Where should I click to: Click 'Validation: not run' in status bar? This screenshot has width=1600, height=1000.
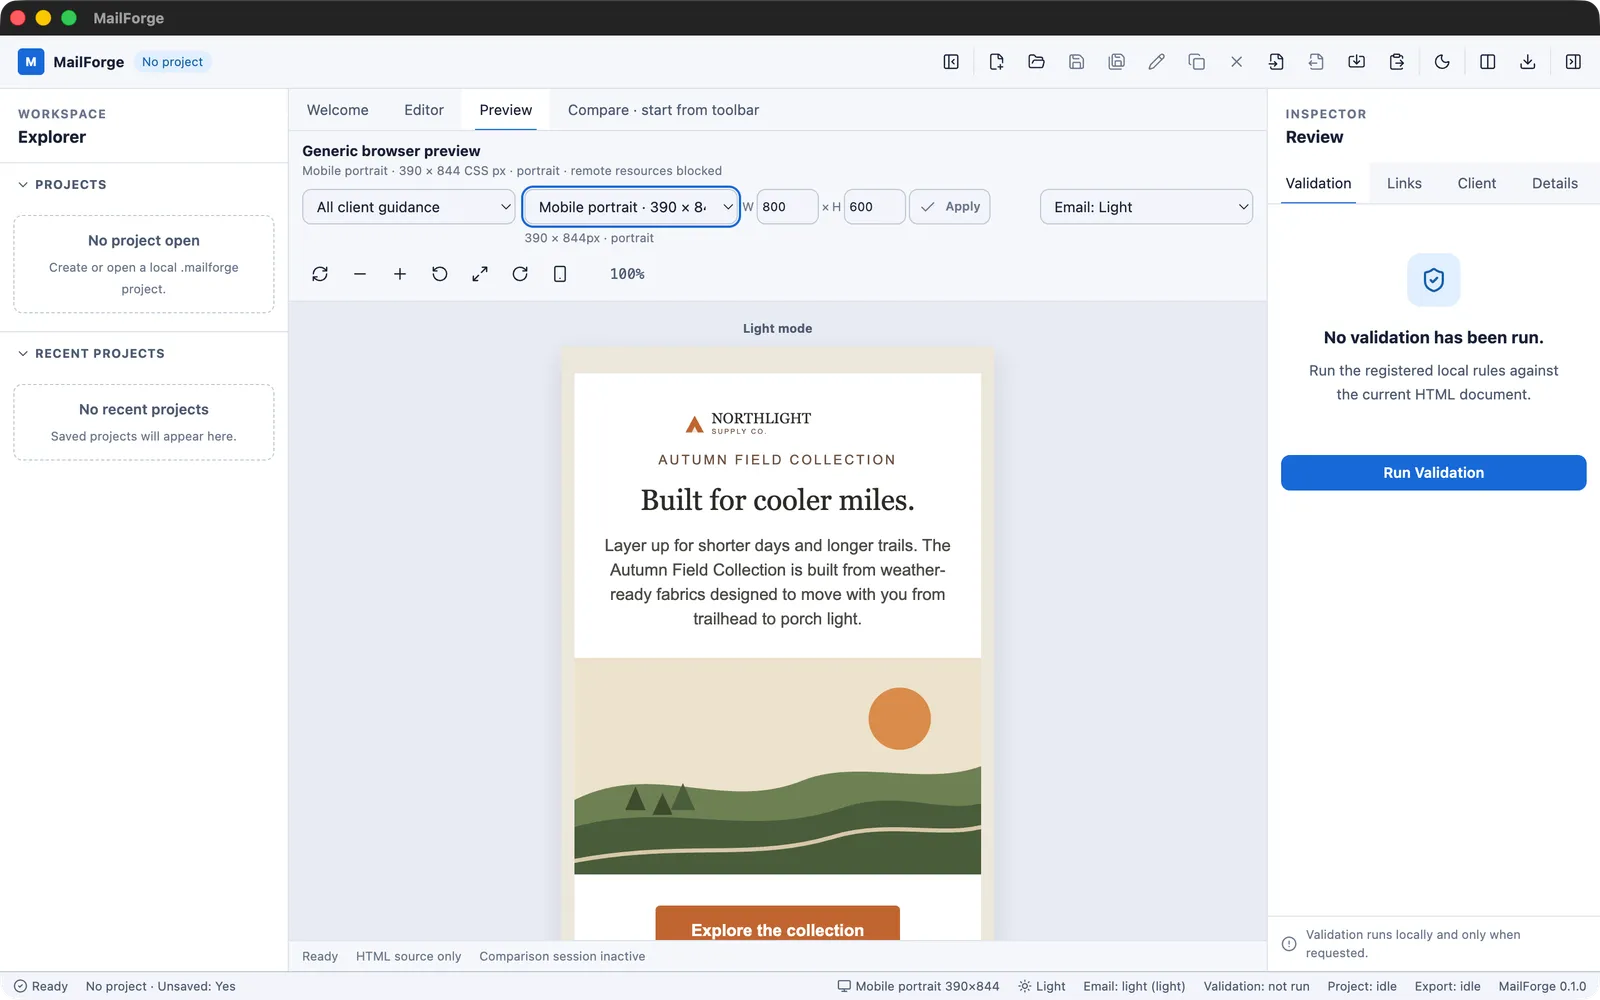coord(1256,986)
